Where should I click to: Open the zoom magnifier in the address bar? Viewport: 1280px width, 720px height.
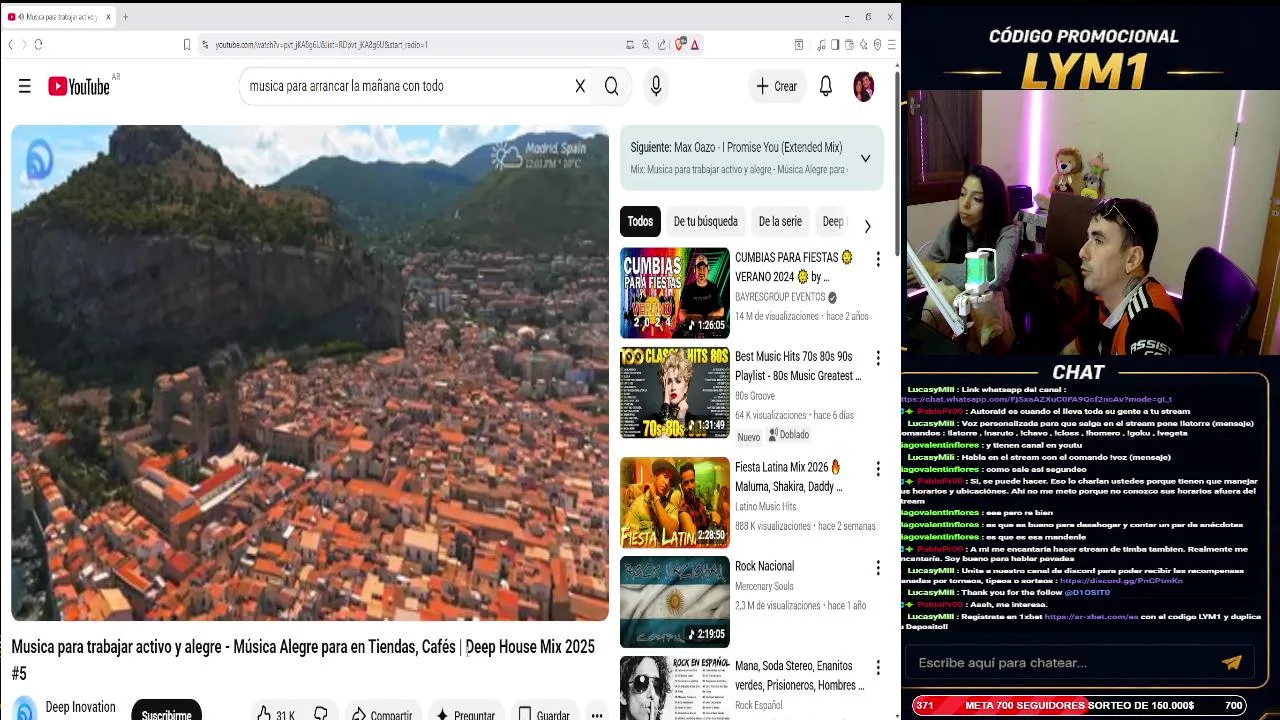pyautogui.click(x=646, y=44)
